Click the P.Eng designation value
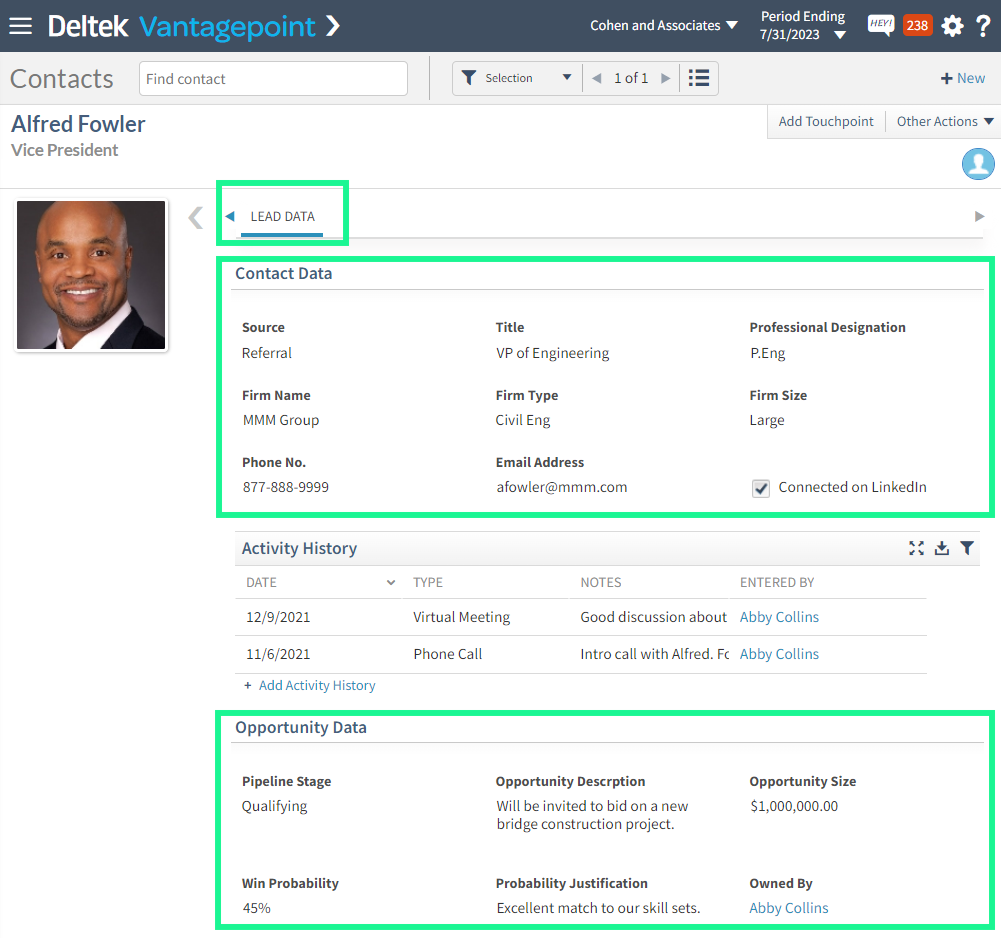This screenshot has width=1001, height=938. (767, 353)
